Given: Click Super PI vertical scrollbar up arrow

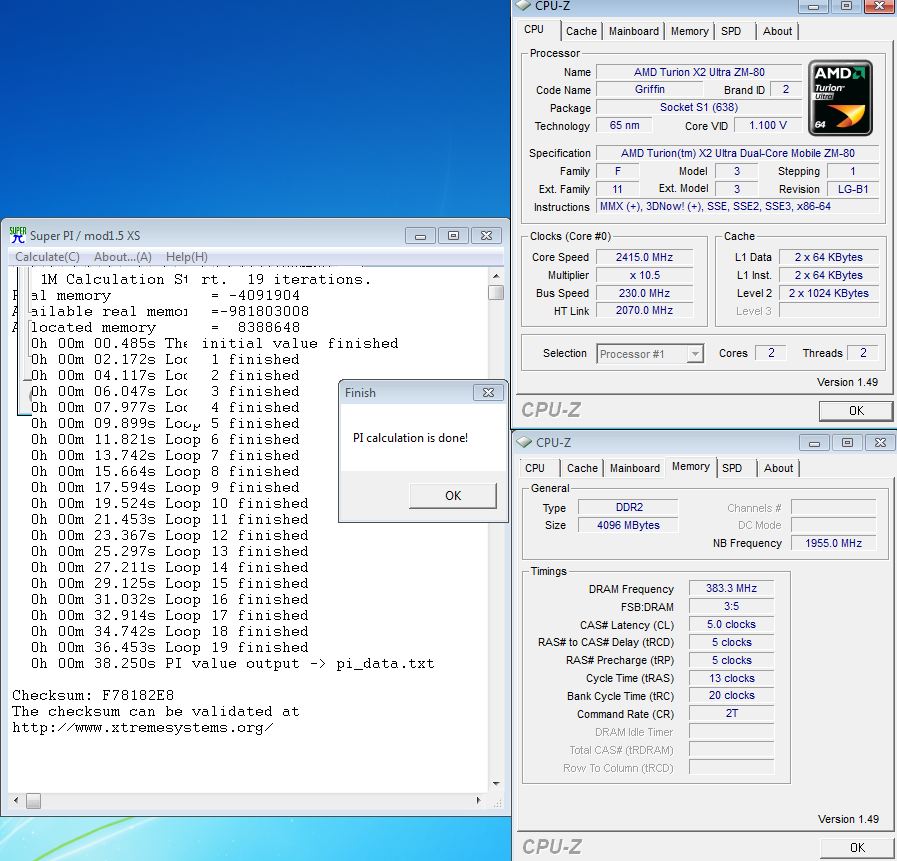Looking at the screenshot, I should tap(496, 276).
